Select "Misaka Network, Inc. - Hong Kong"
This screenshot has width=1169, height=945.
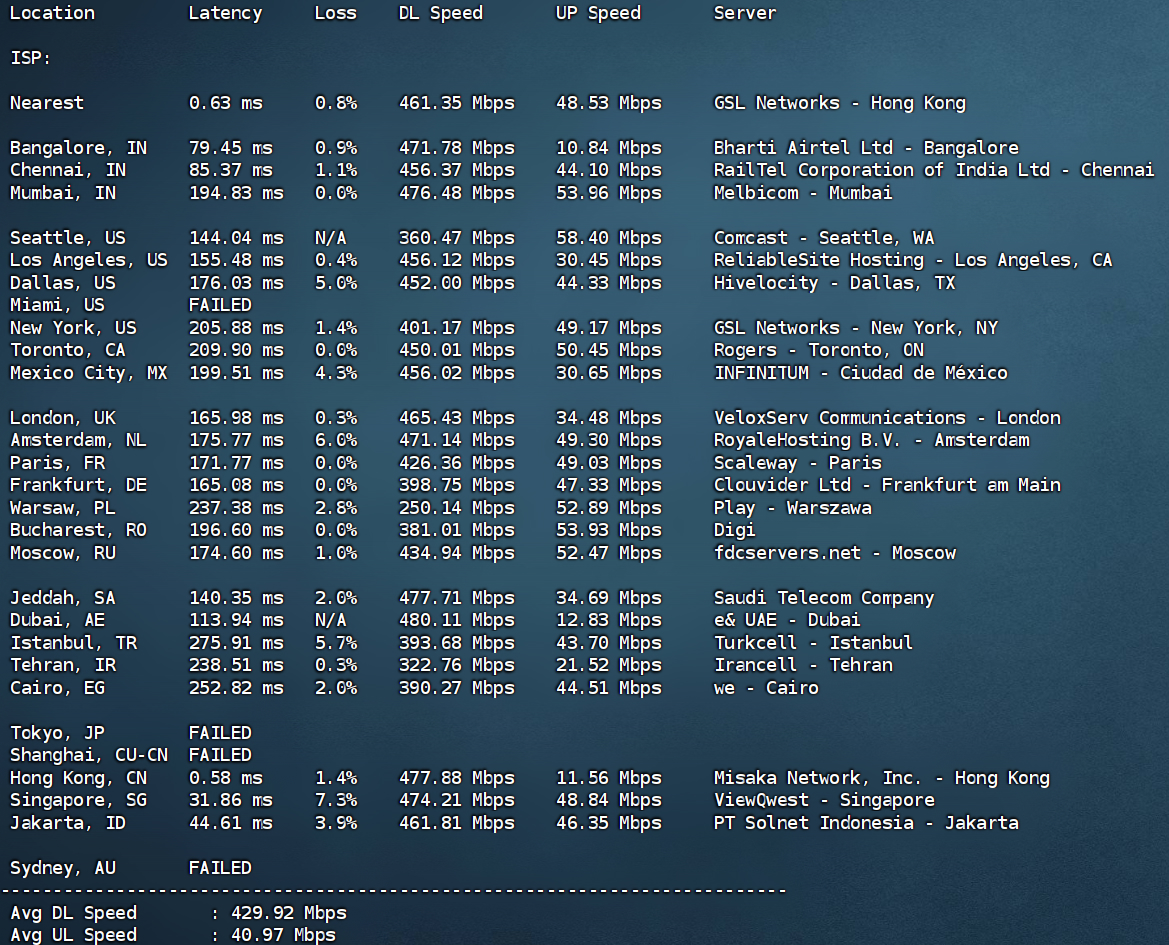click(x=882, y=778)
